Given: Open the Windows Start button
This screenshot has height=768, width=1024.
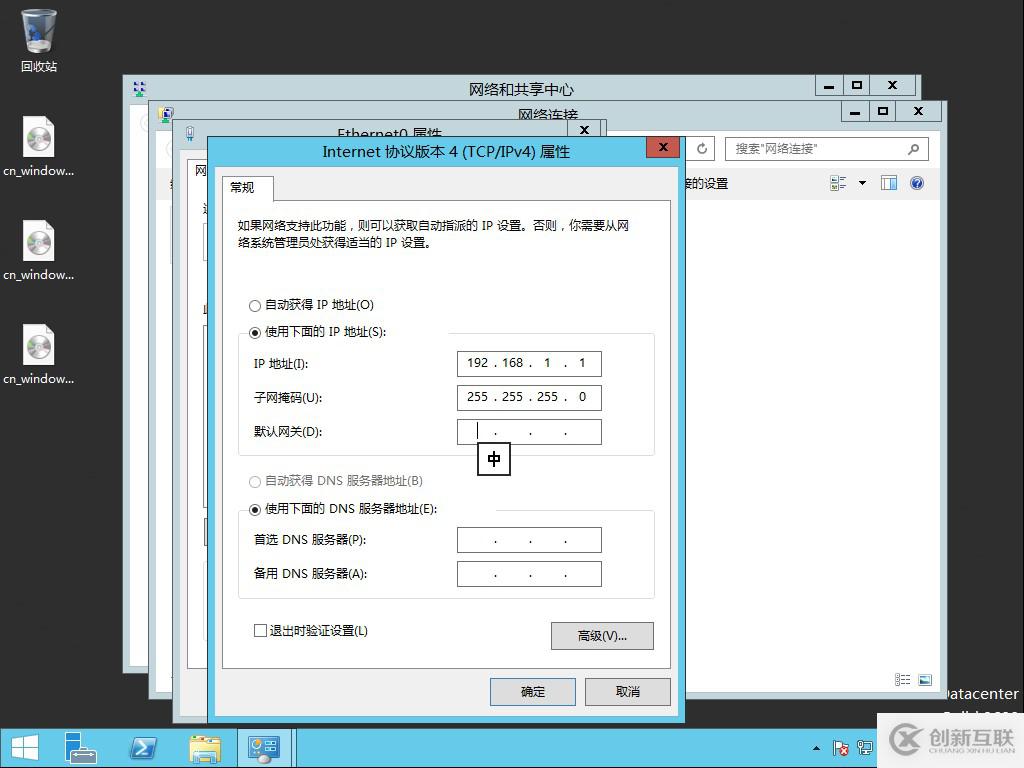Looking at the screenshot, I should click(25, 748).
